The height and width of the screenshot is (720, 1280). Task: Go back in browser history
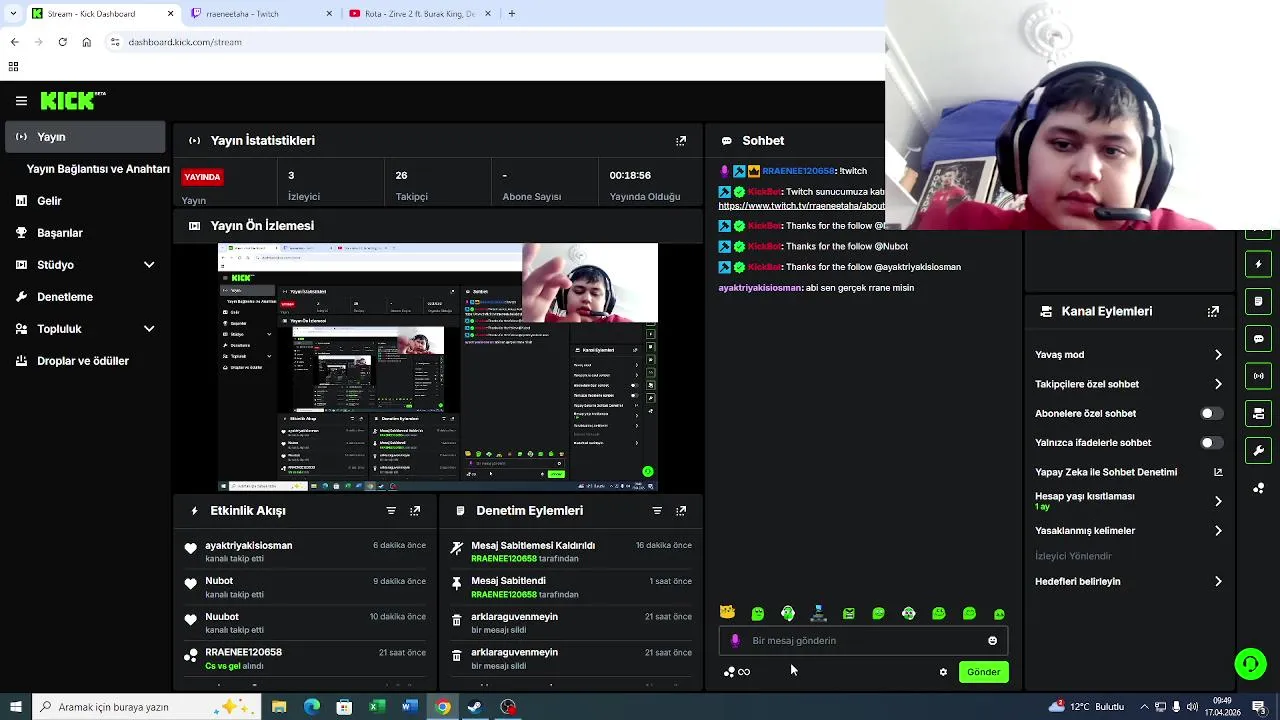point(14,42)
